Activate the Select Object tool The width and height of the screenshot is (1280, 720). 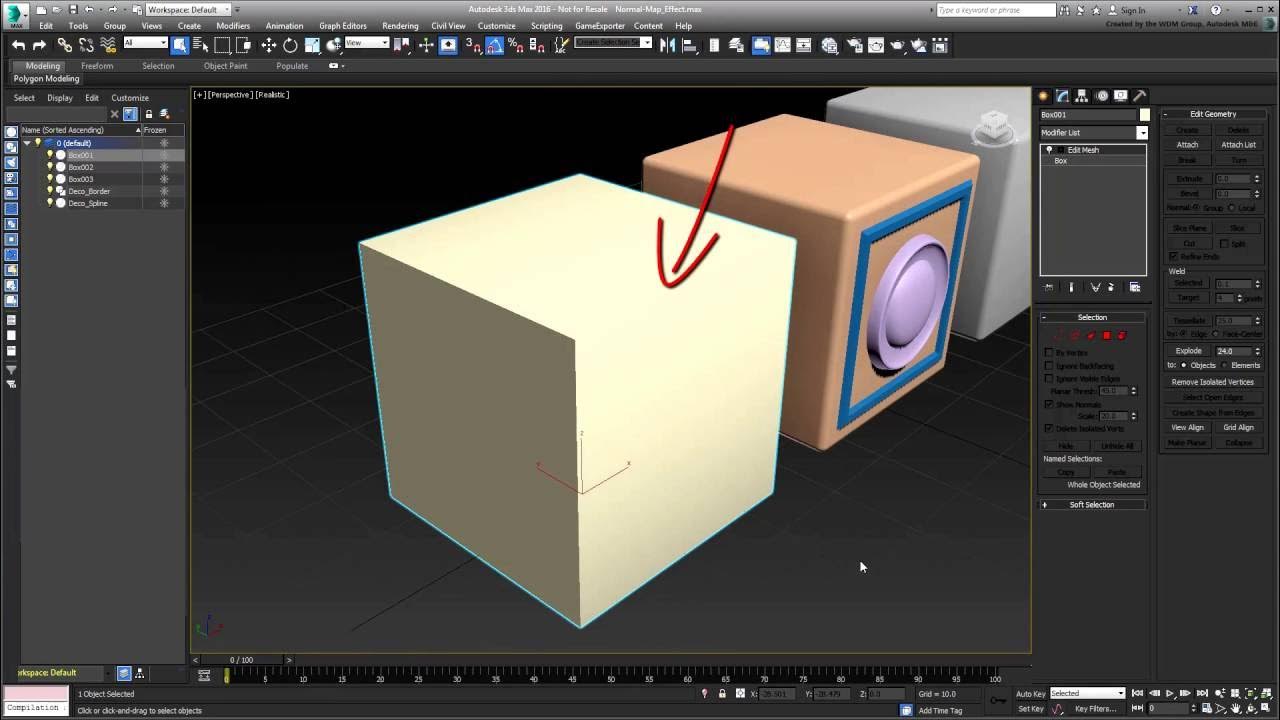click(x=180, y=45)
